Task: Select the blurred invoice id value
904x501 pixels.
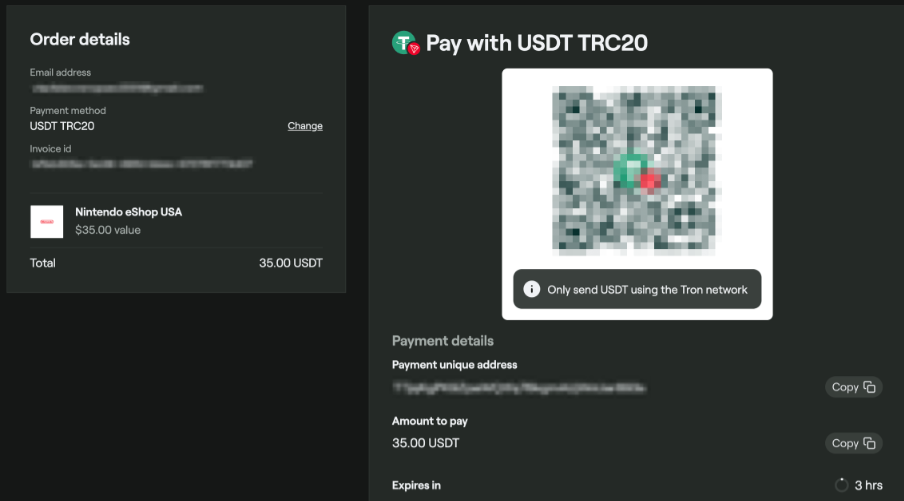Action: coord(142,164)
